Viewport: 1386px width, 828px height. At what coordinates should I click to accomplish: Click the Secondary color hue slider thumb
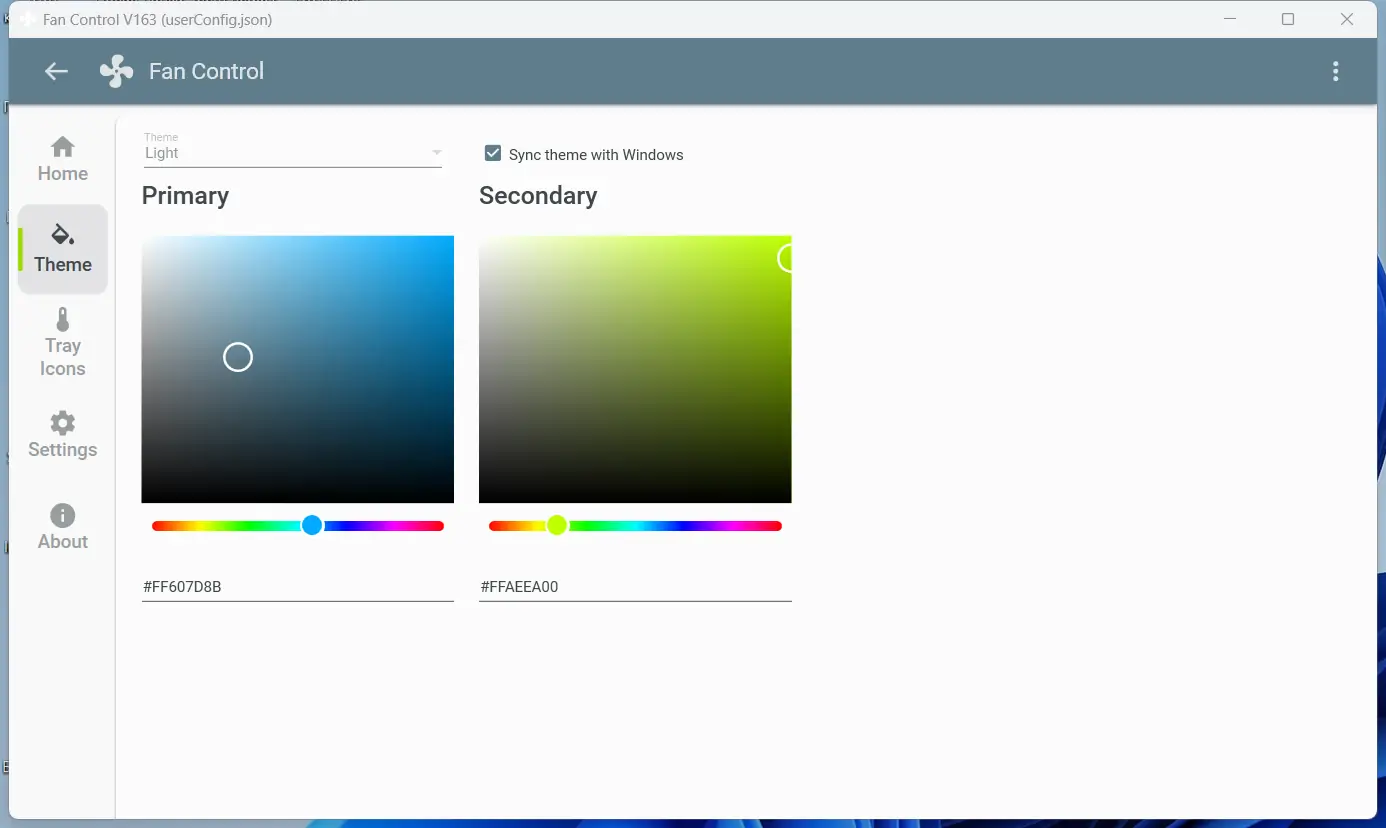[557, 525]
